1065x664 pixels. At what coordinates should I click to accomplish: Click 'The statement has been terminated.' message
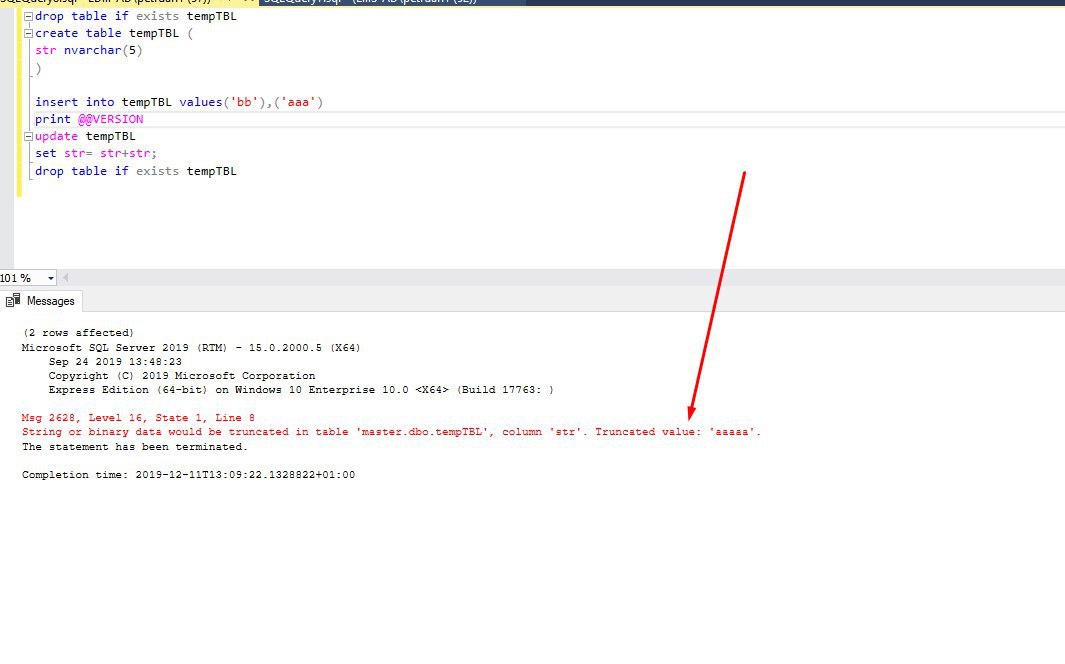tap(134, 447)
